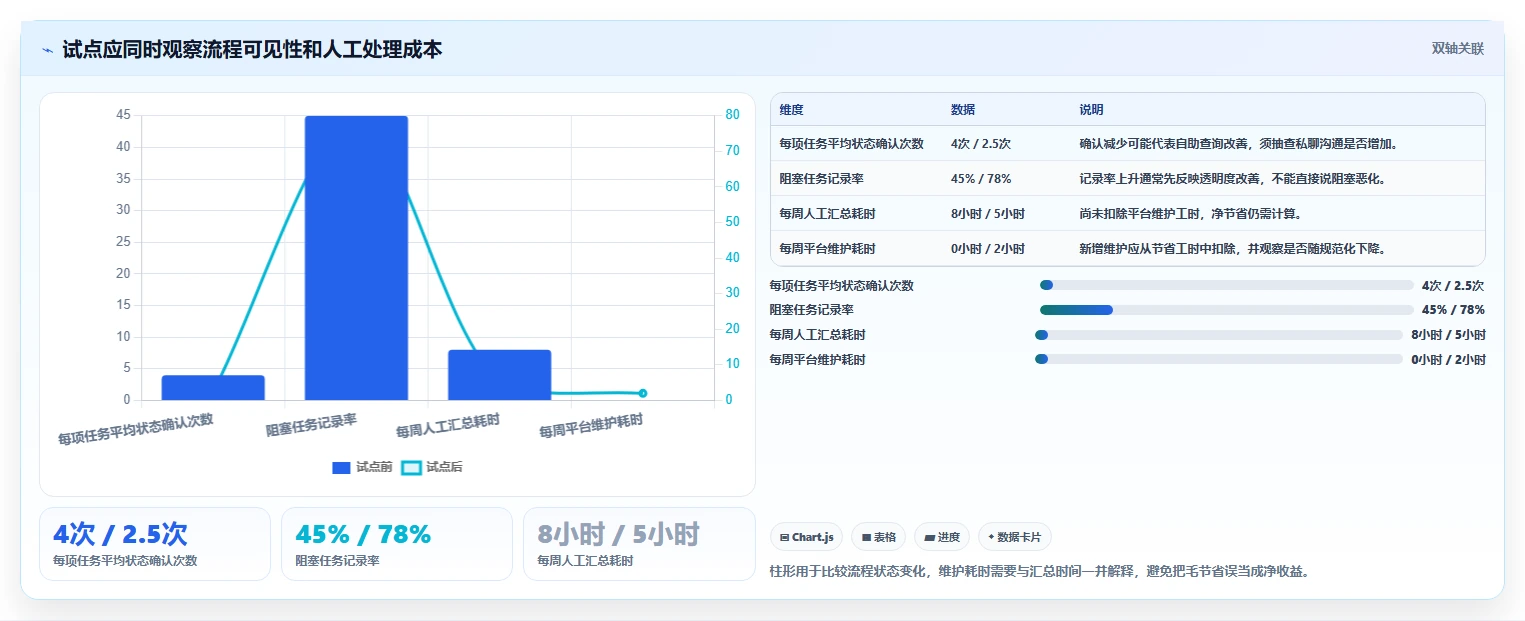Click the 数据卡片 chip
The height and width of the screenshot is (621, 1525).
pos(1014,537)
